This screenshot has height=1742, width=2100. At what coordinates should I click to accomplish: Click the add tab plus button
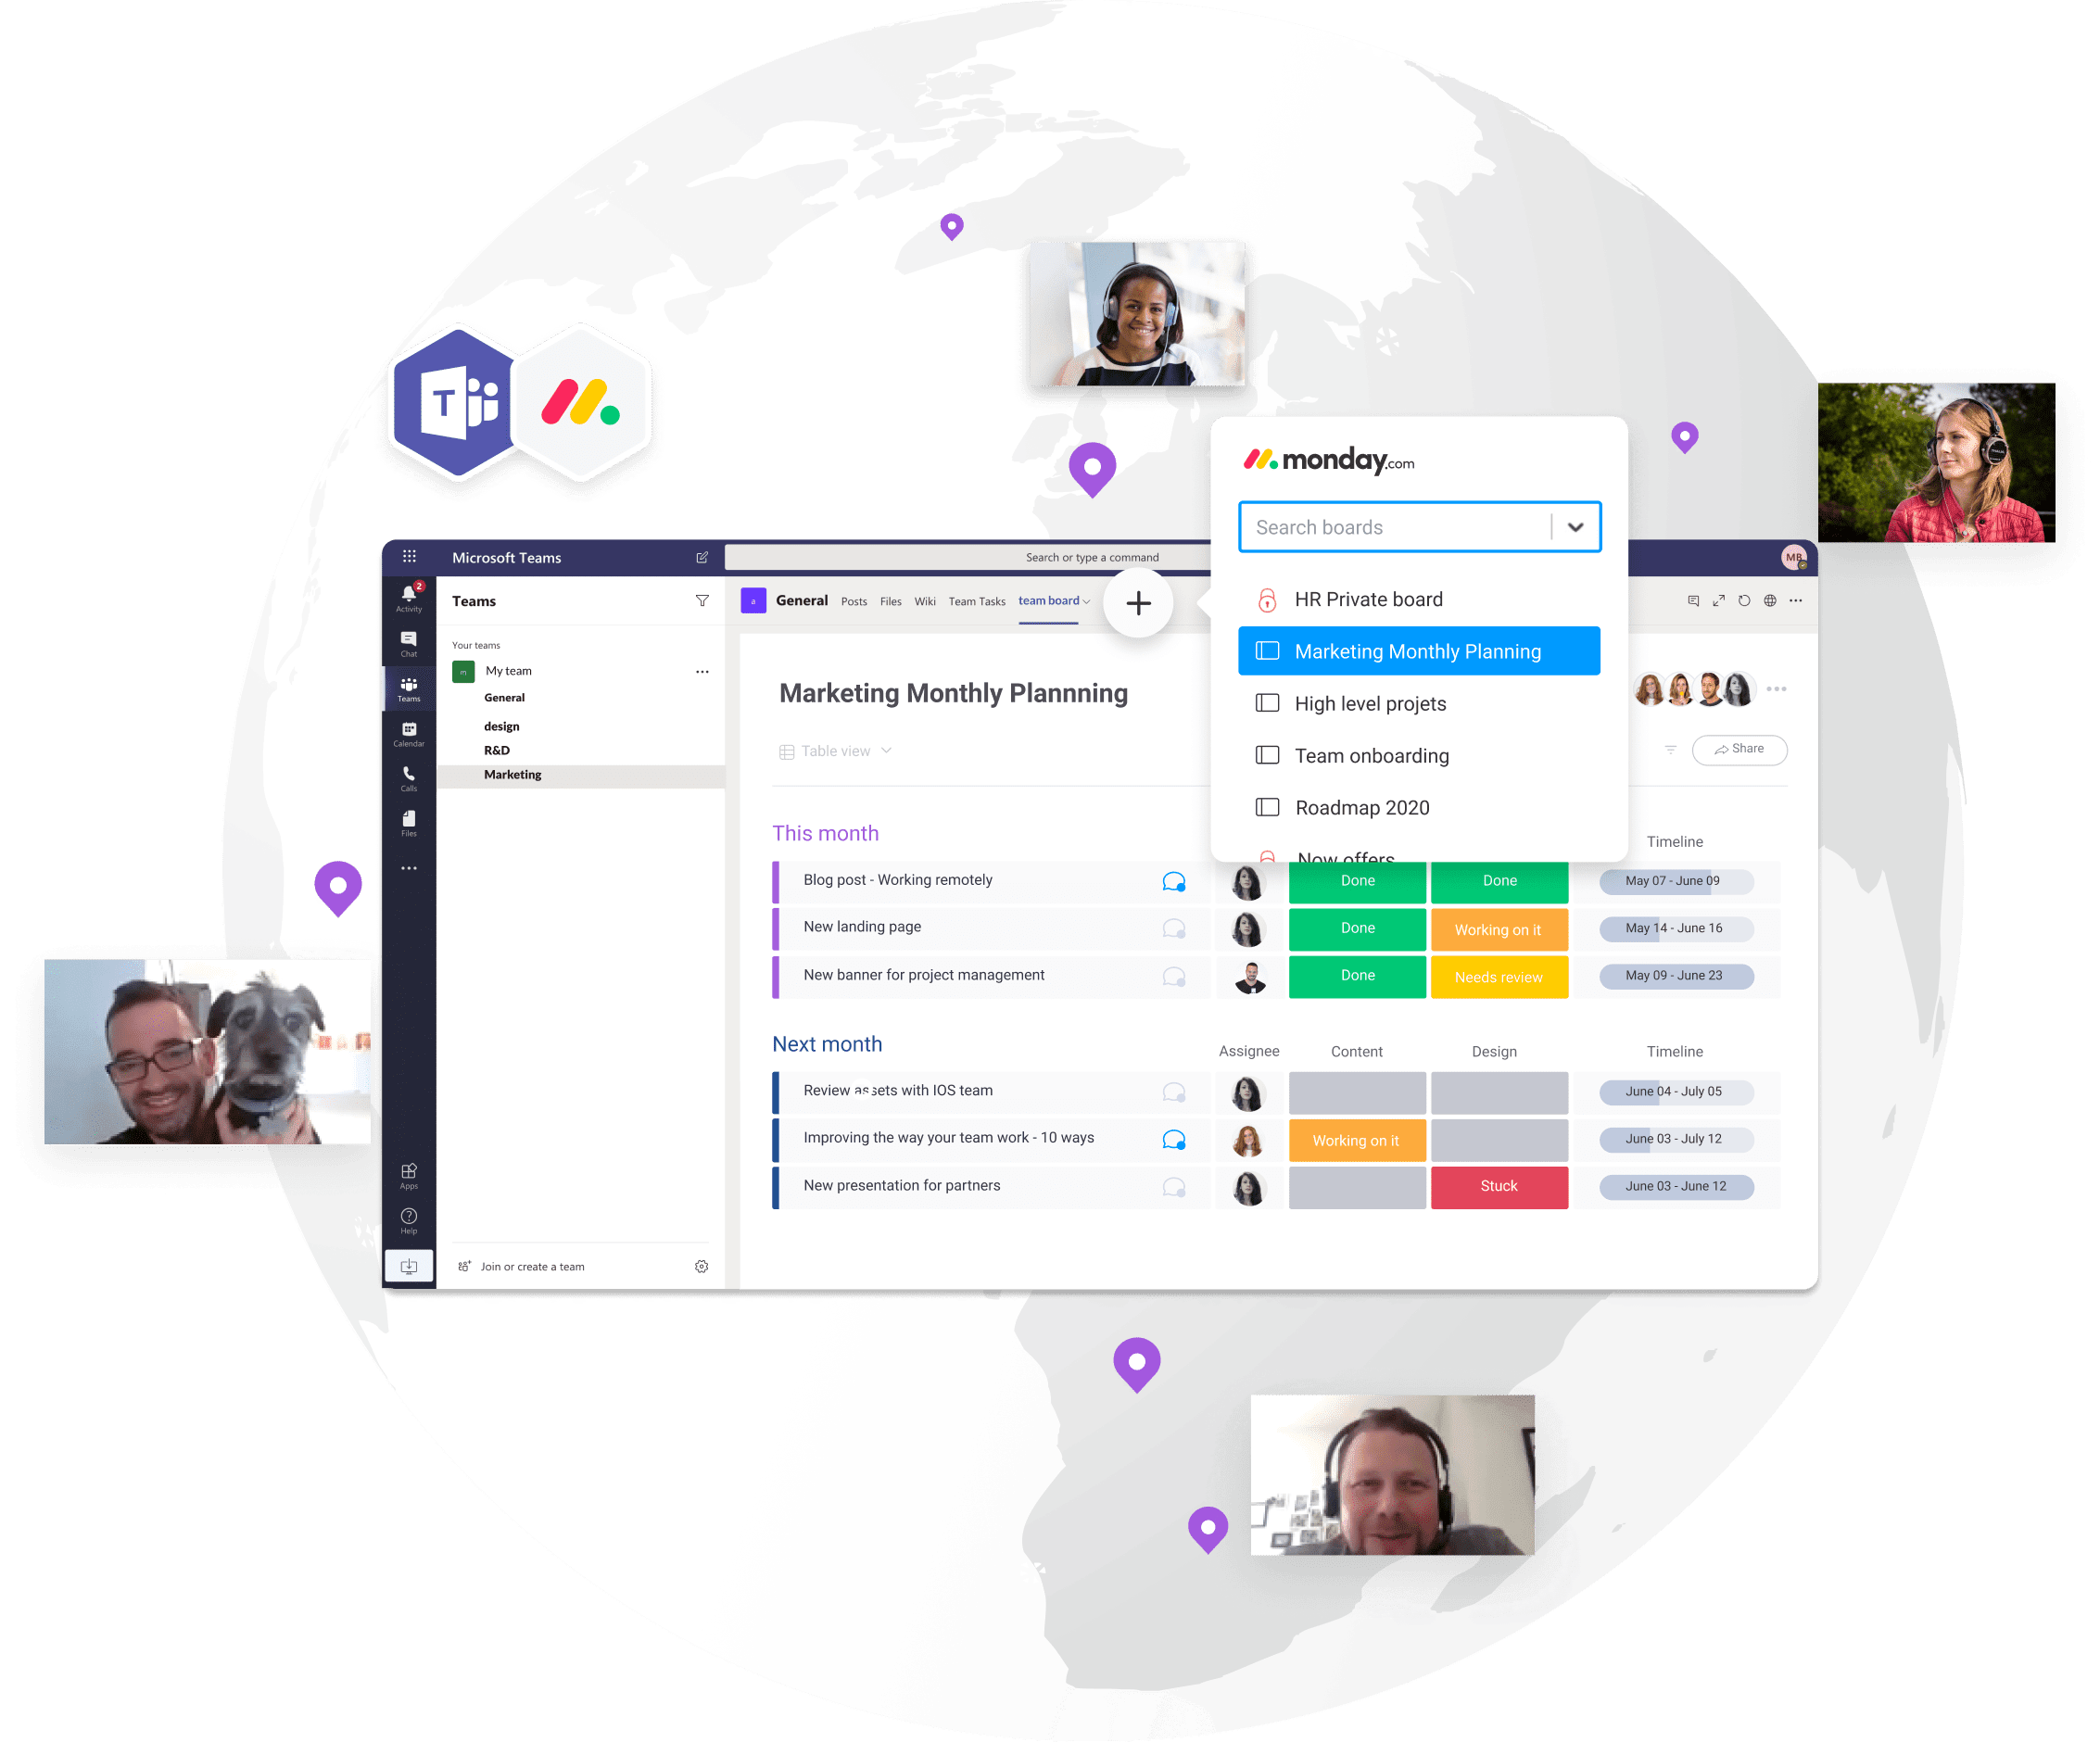pyautogui.click(x=1141, y=601)
